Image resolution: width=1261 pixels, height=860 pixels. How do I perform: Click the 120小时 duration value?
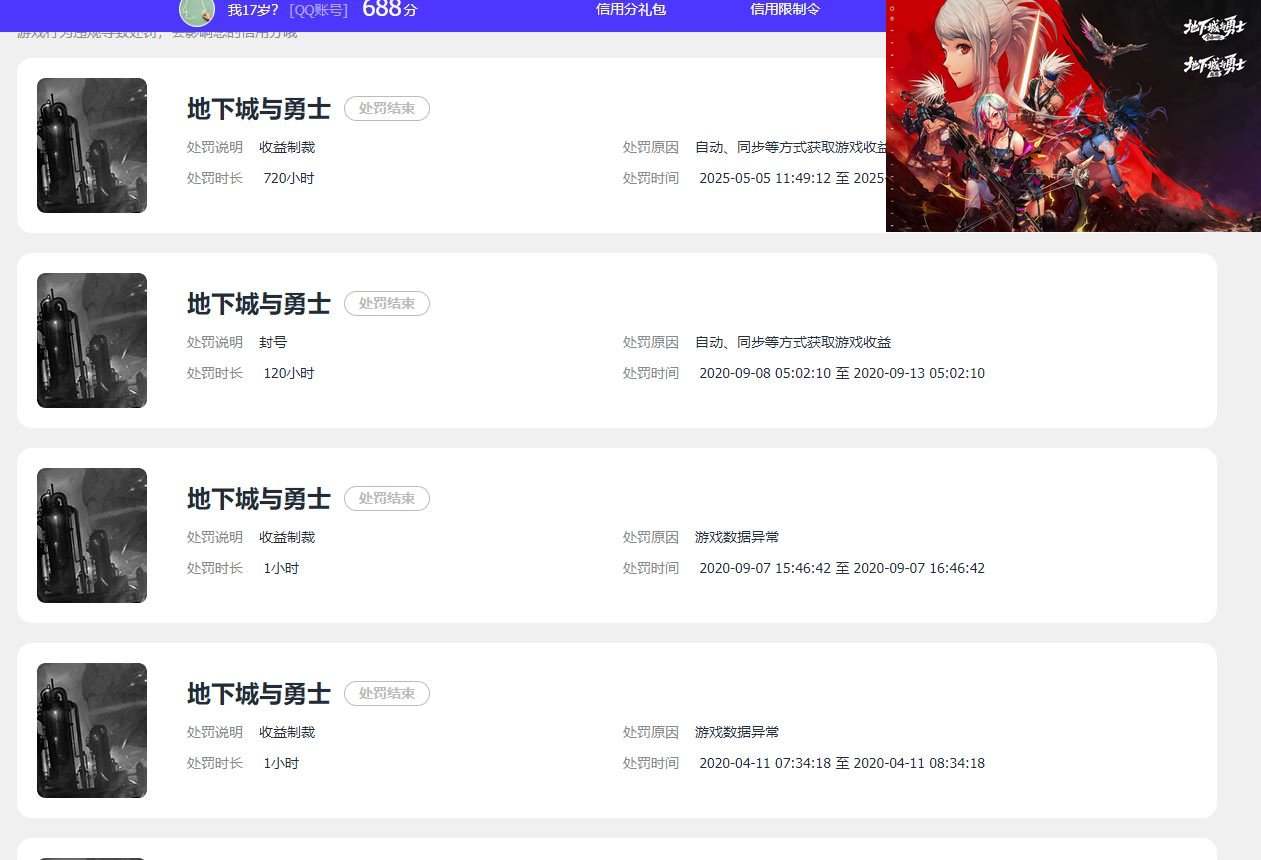coord(289,373)
